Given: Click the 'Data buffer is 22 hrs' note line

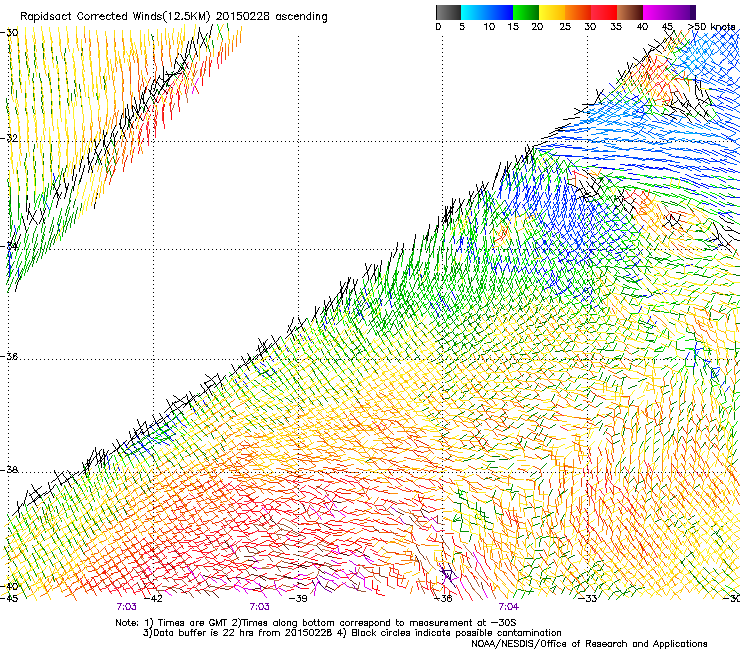Looking at the screenshot, I should pos(352,633).
